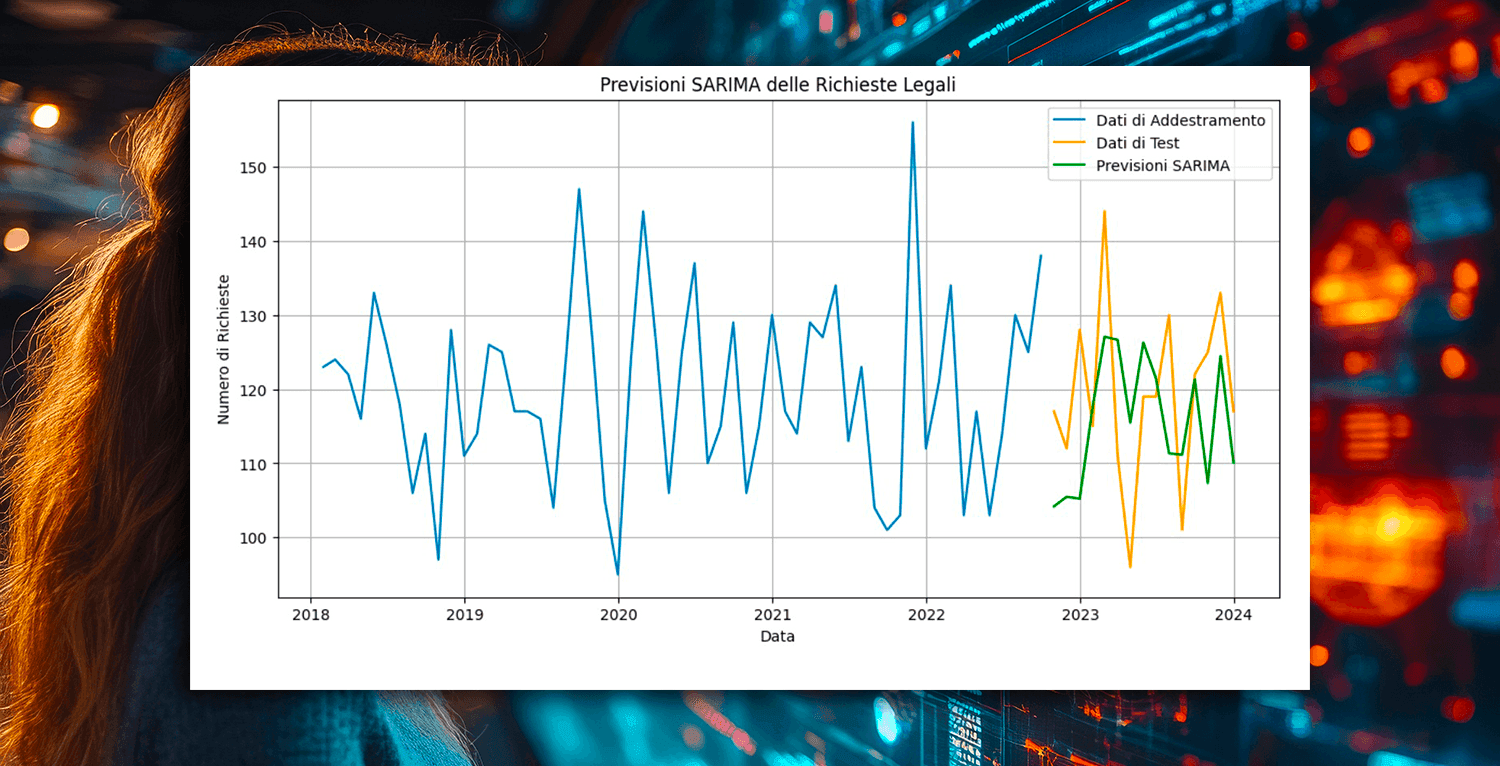
Task: Select the 'Previsioni SARIMA' legend label
Action: click(1162, 166)
